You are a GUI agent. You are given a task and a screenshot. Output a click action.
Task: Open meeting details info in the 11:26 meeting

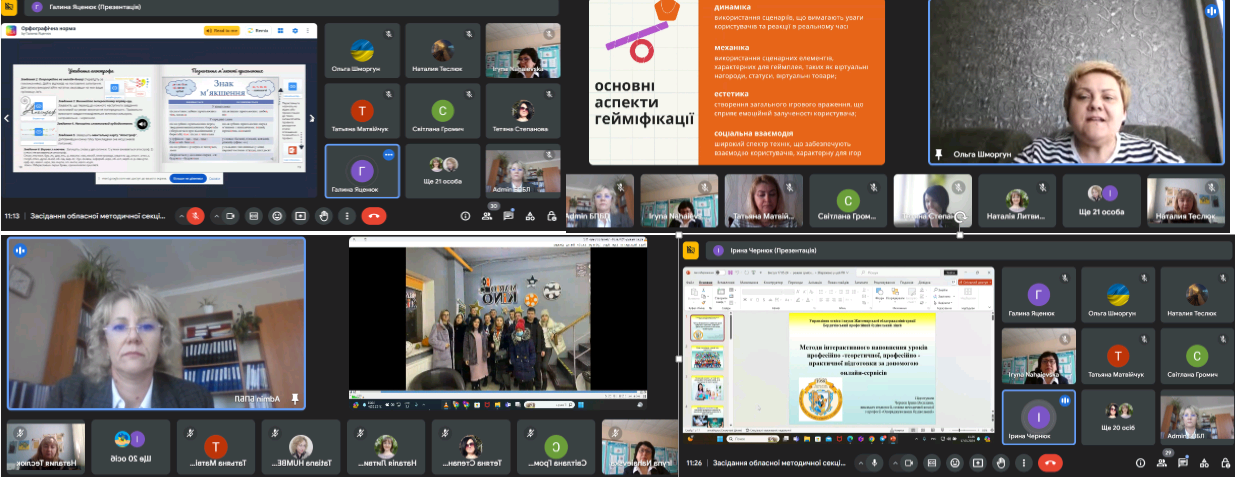coord(1141,463)
